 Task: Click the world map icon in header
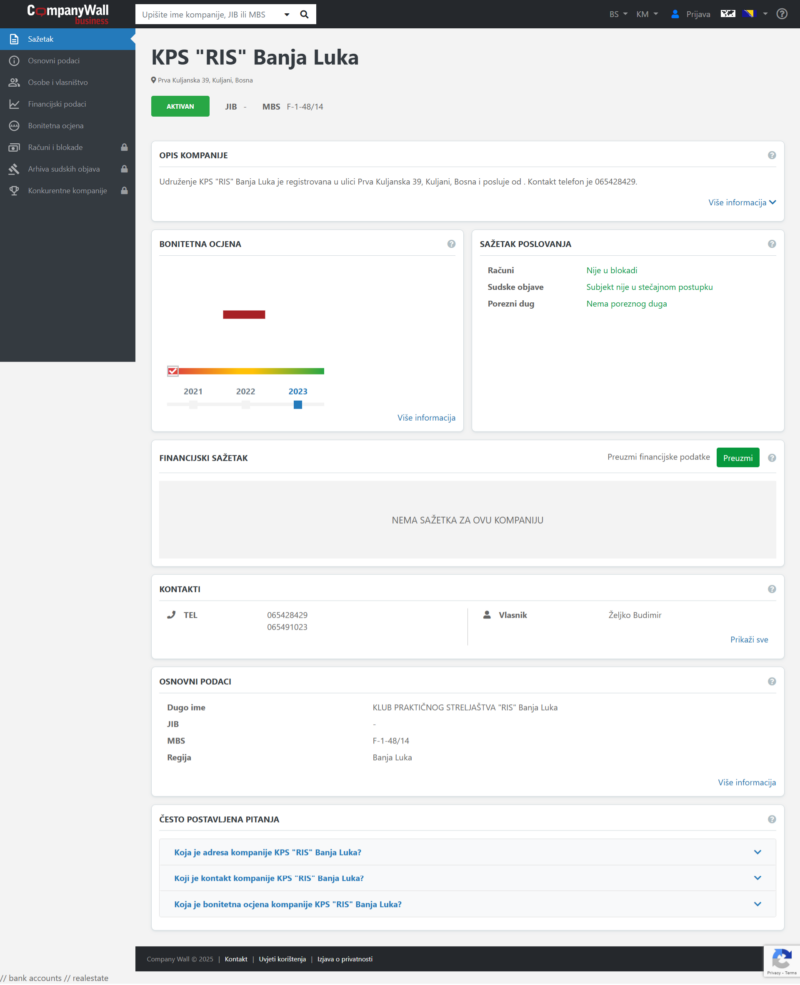click(728, 14)
